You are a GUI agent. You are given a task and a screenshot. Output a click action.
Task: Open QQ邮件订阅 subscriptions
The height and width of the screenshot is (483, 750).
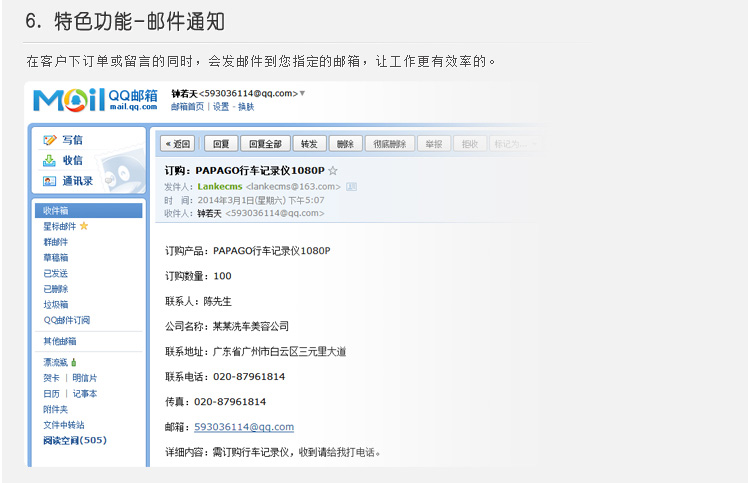(x=66, y=320)
